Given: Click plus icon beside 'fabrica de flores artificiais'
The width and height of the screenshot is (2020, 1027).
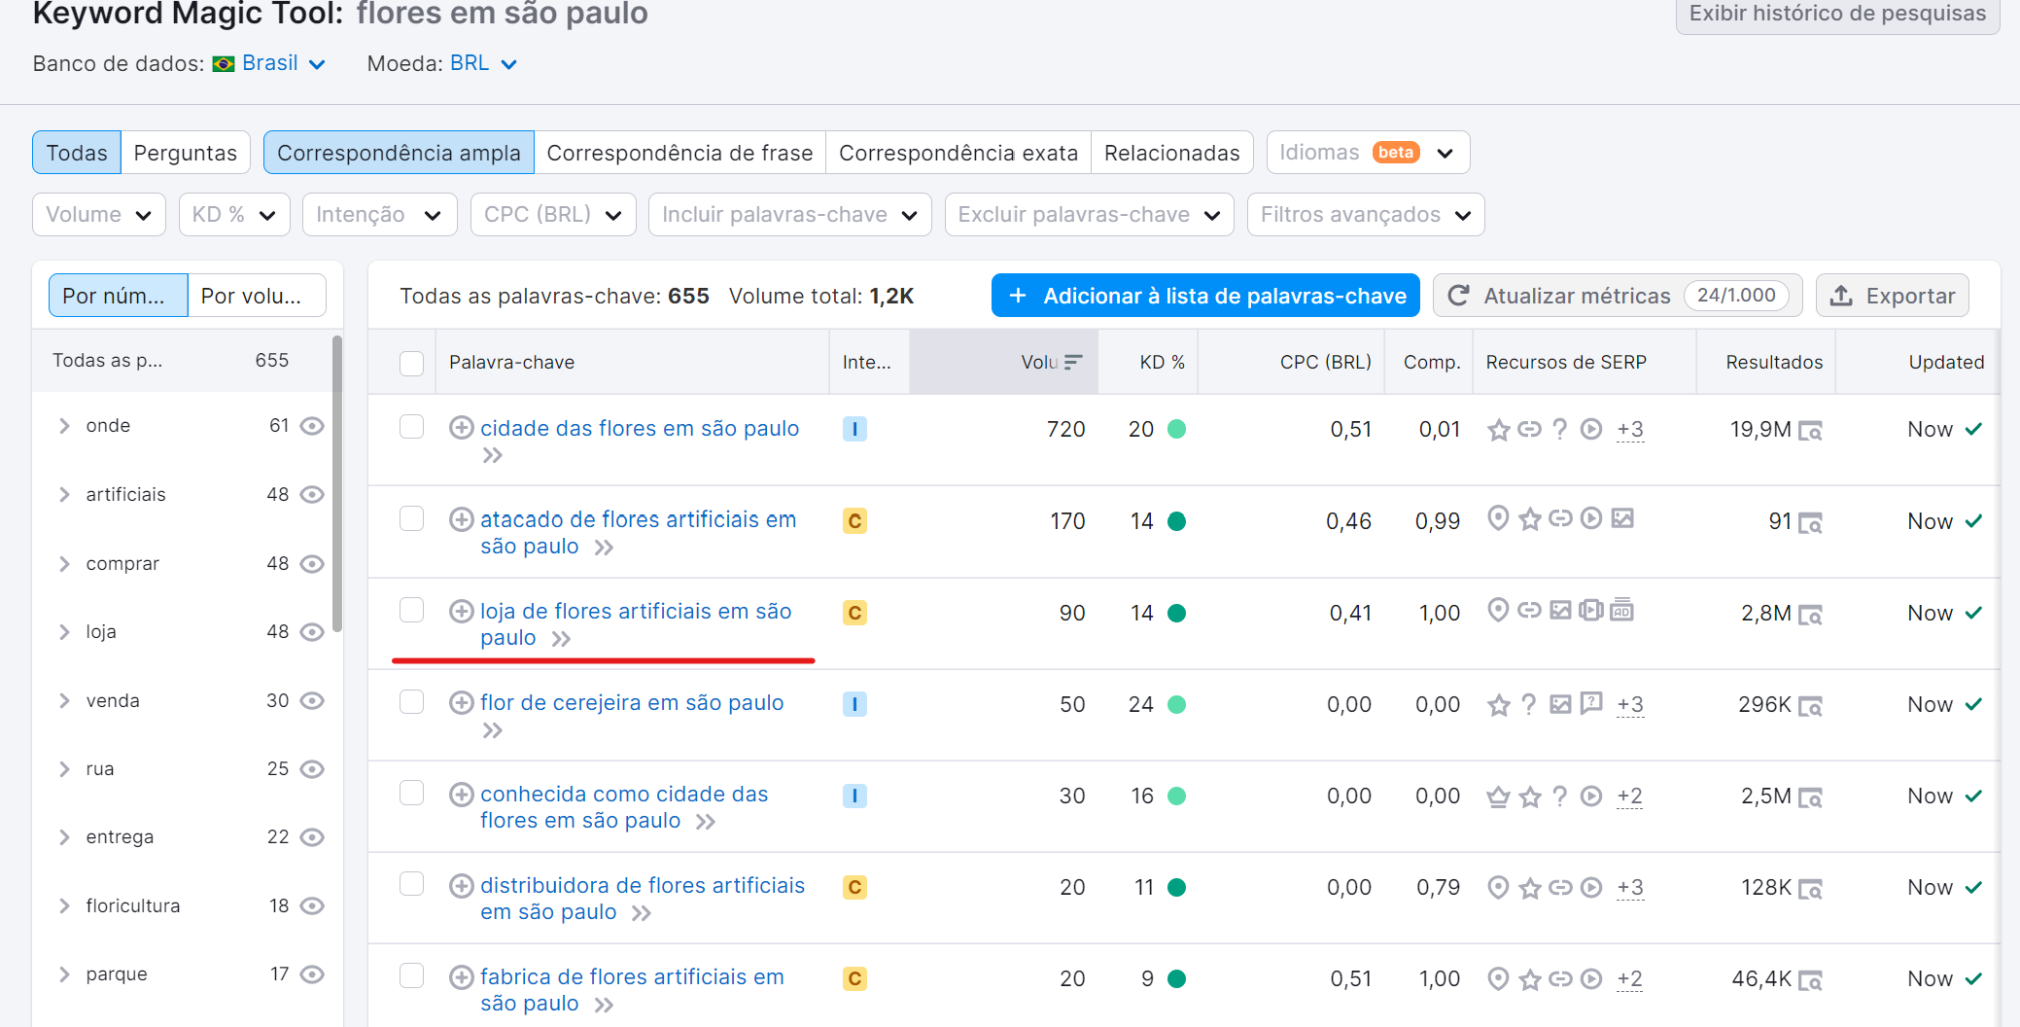Looking at the screenshot, I should click(461, 977).
